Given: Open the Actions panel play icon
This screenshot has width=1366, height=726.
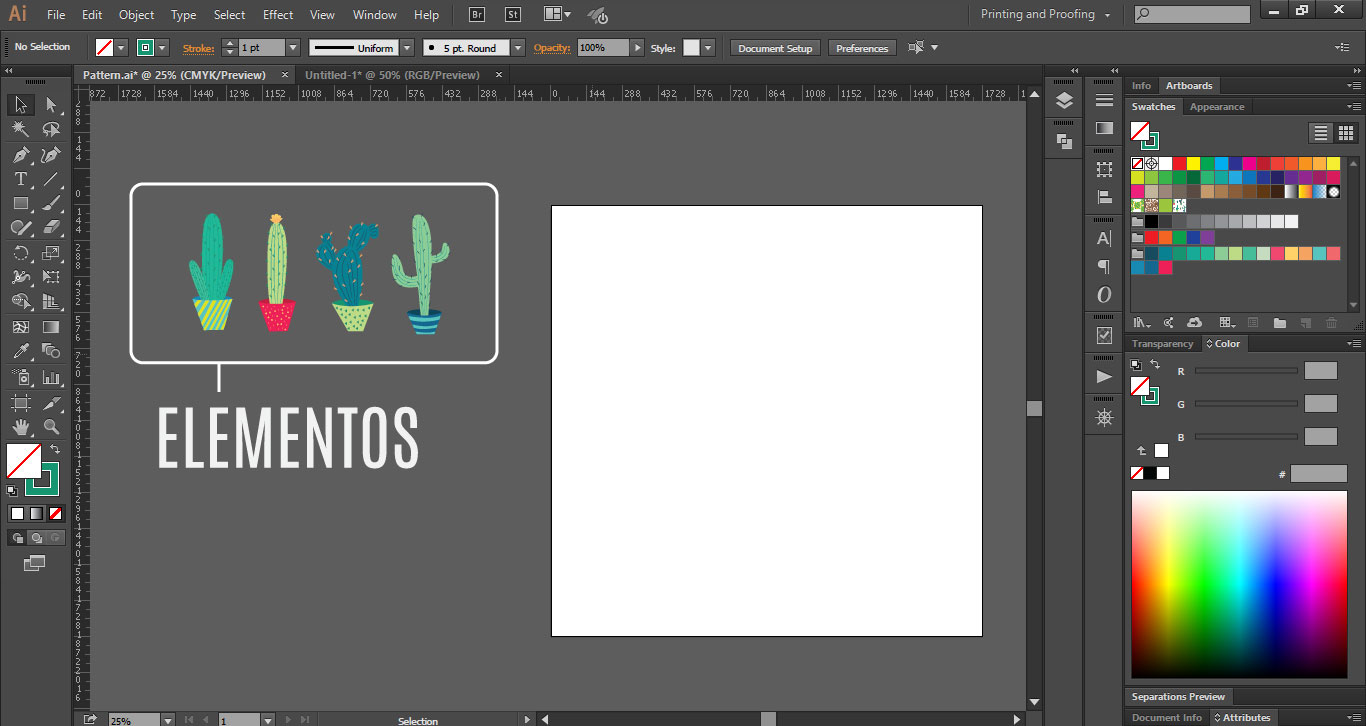Looking at the screenshot, I should click(1104, 377).
